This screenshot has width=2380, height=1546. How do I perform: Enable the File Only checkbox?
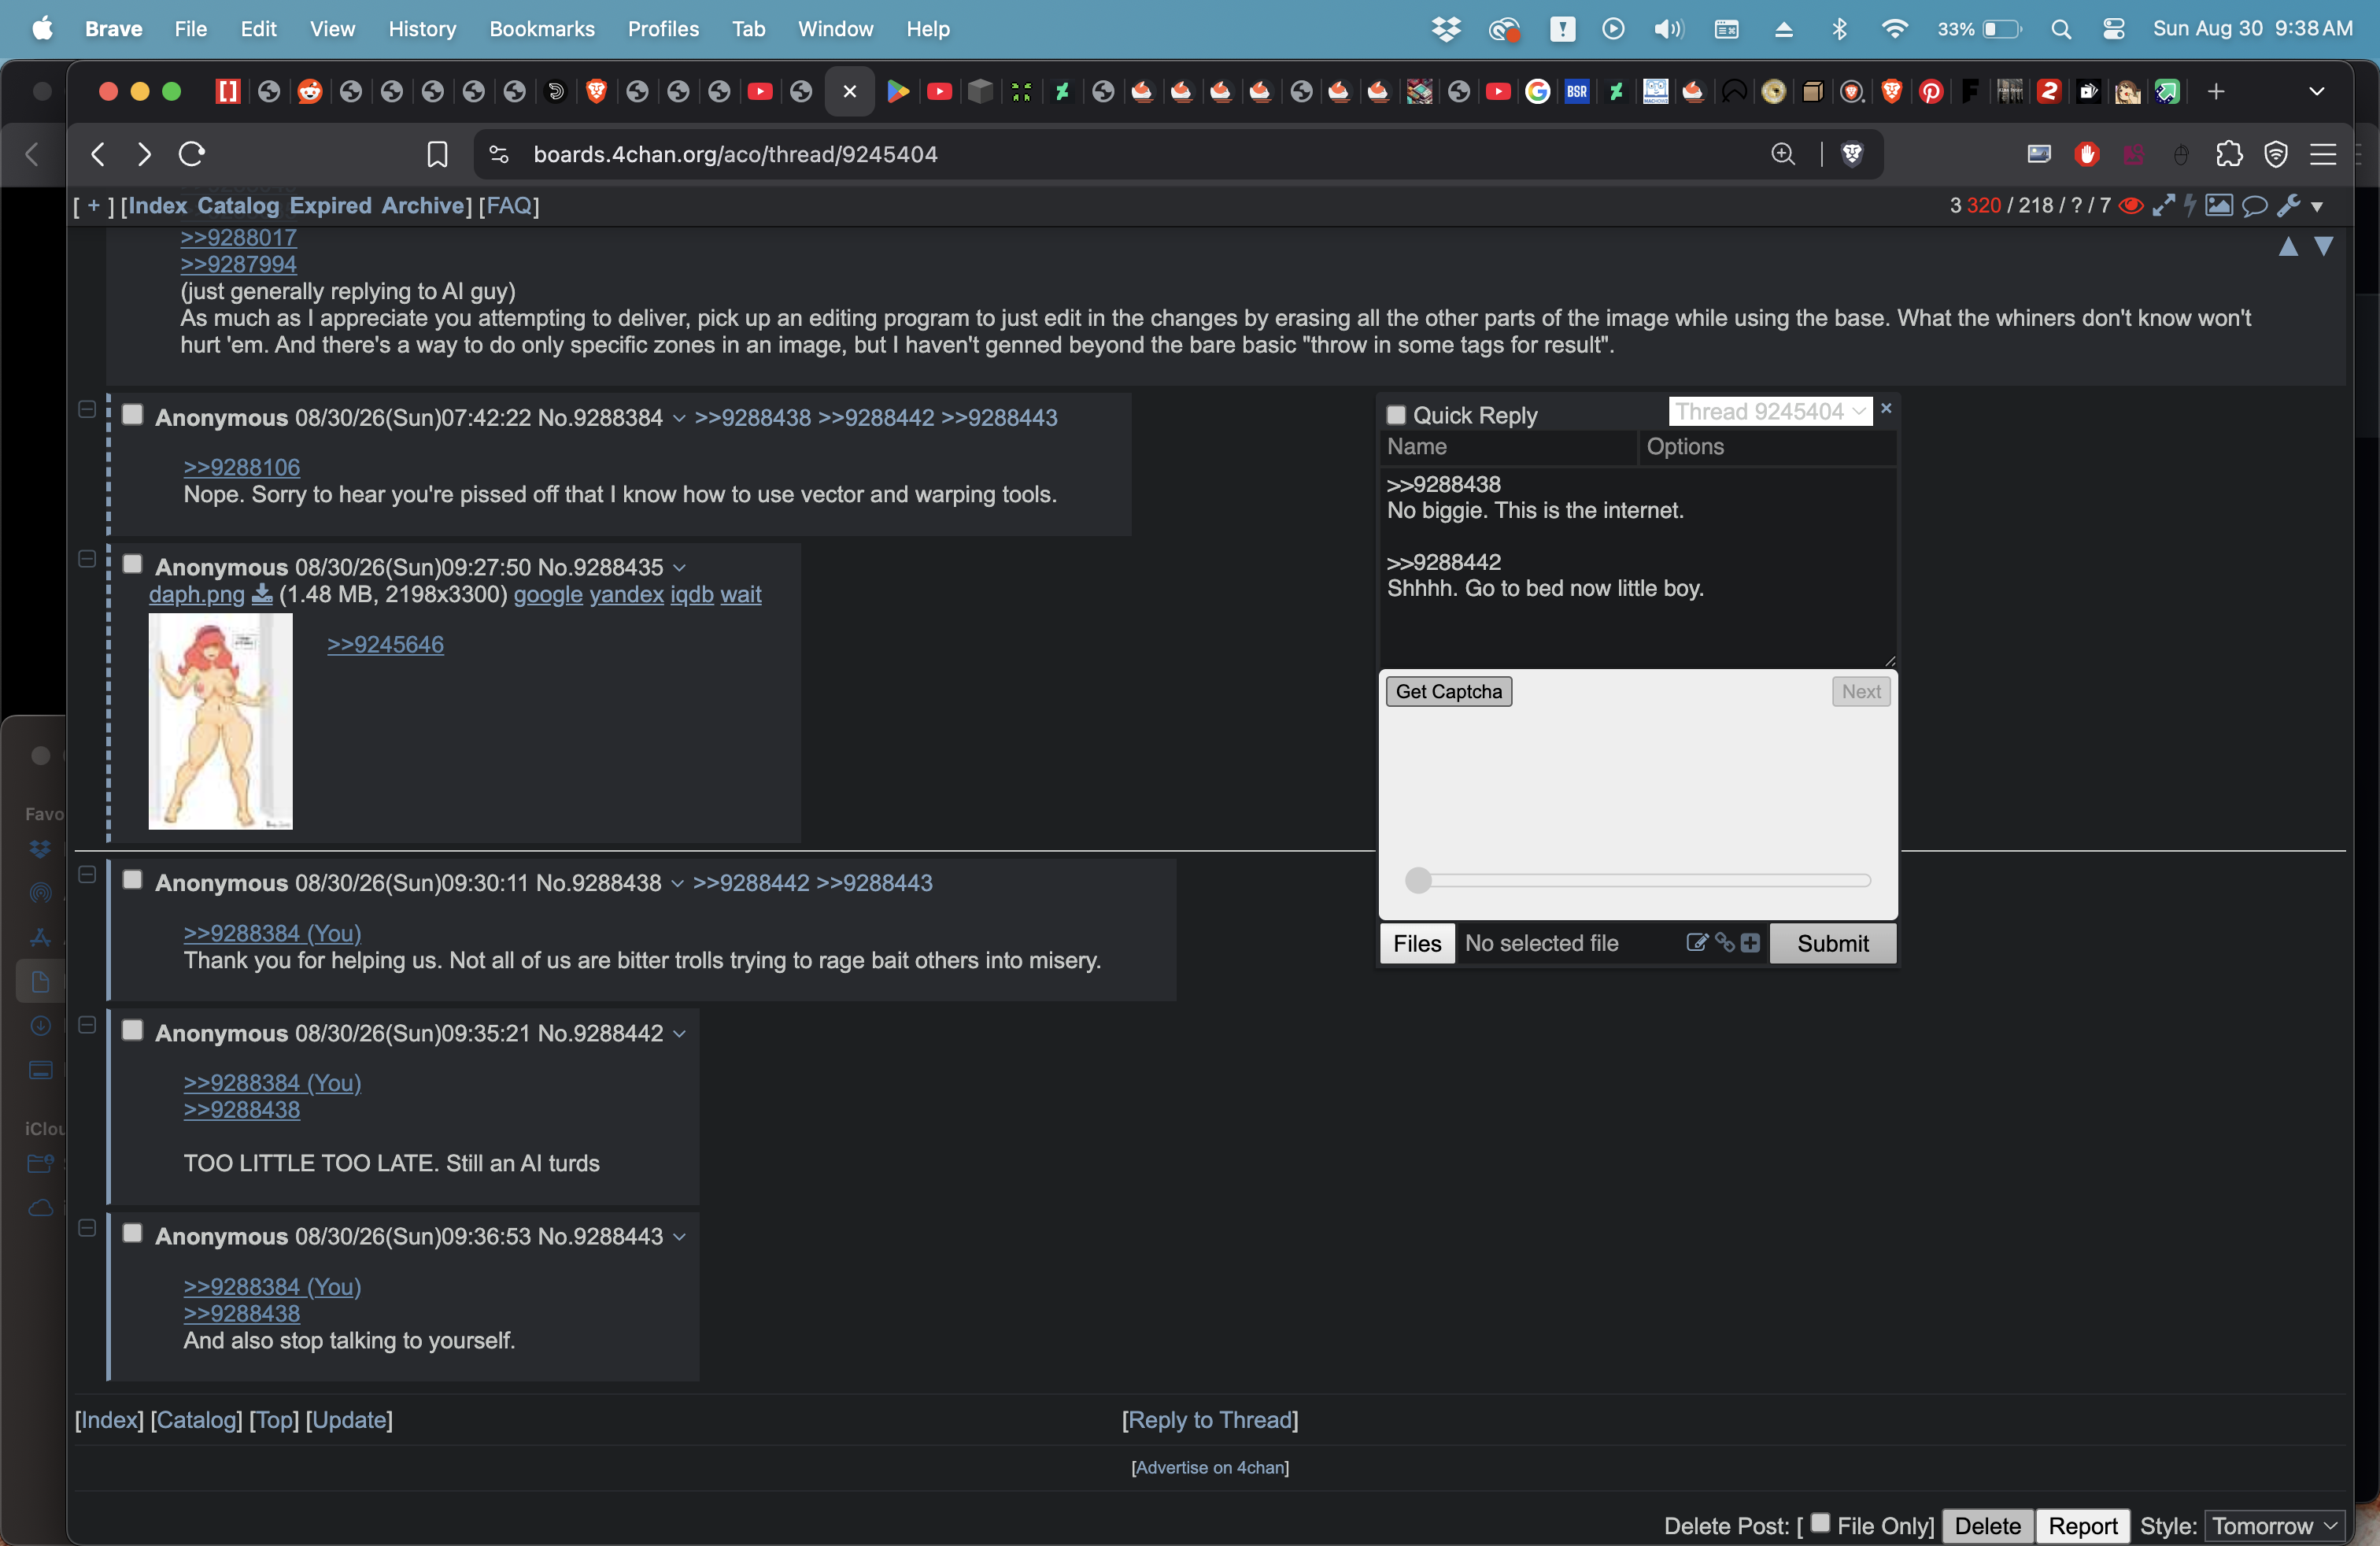(x=1820, y=1523)
